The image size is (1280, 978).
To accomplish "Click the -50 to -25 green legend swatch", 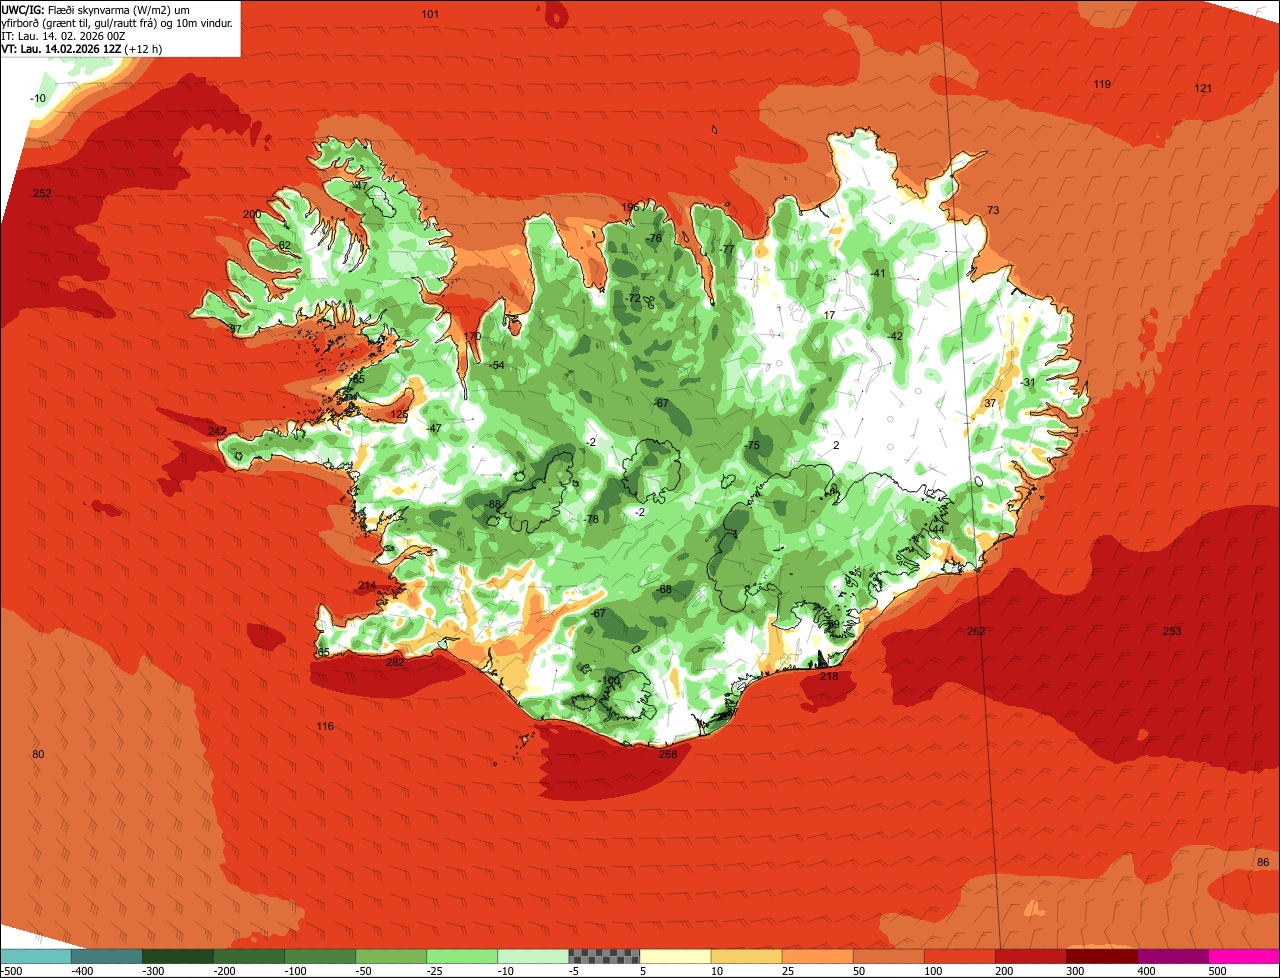I will [391, 956].
